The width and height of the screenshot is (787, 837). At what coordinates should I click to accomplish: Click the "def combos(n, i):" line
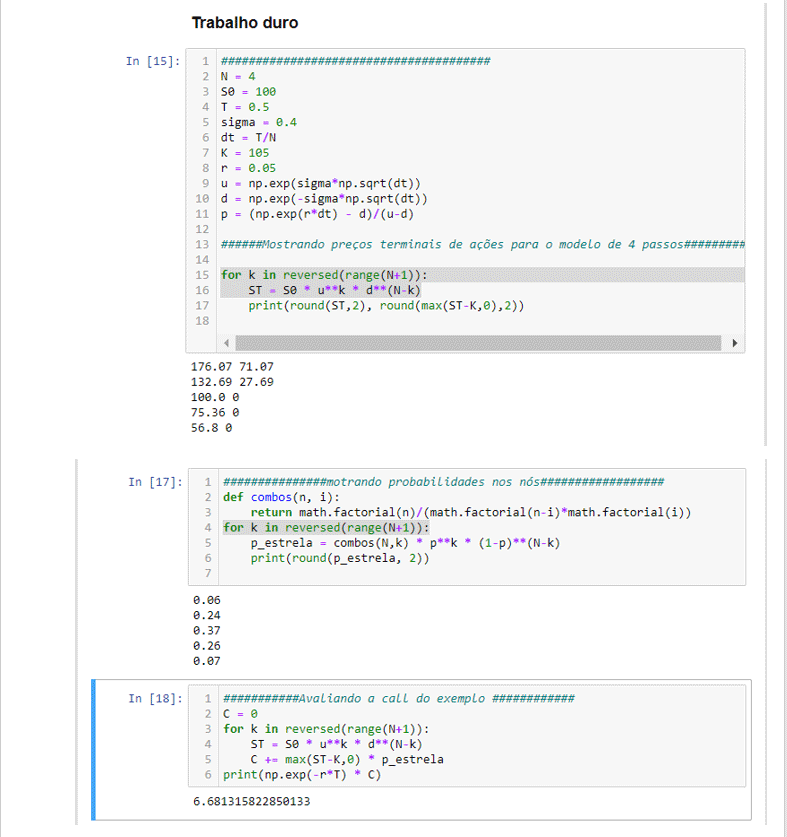[x=281, y=497]
